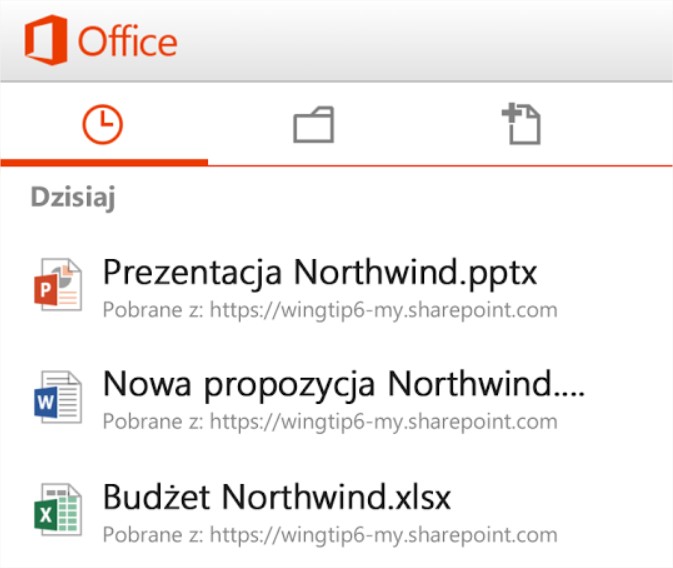Switch to the Recent documents clock tab
This screenshot has width=673, height=568.
pos(102,125)
